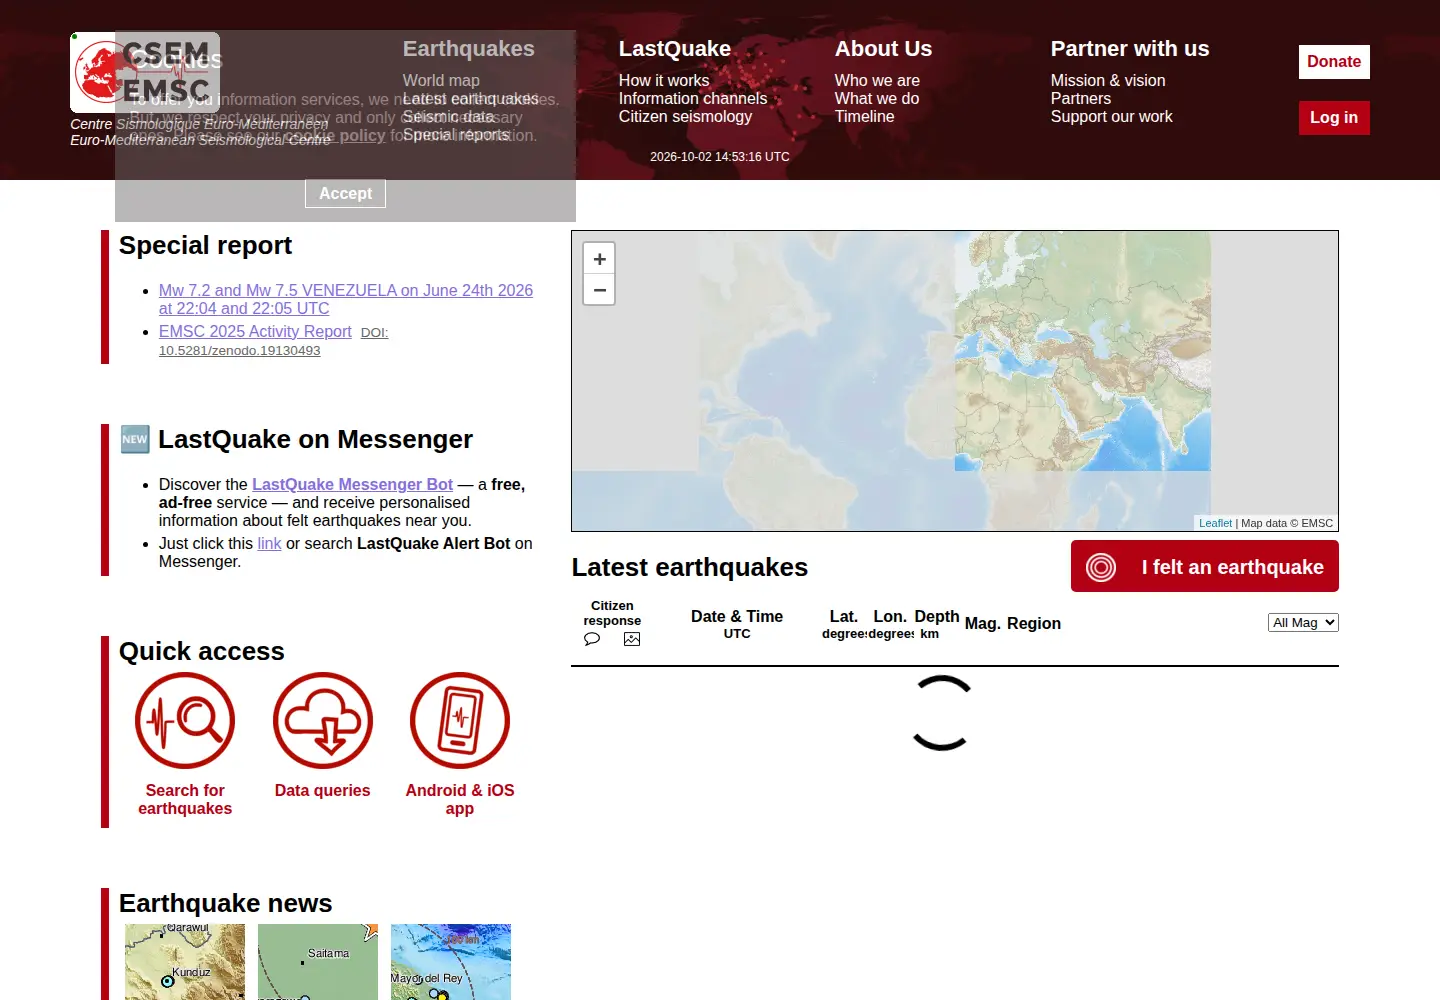Go to What we do

point(877,98)
